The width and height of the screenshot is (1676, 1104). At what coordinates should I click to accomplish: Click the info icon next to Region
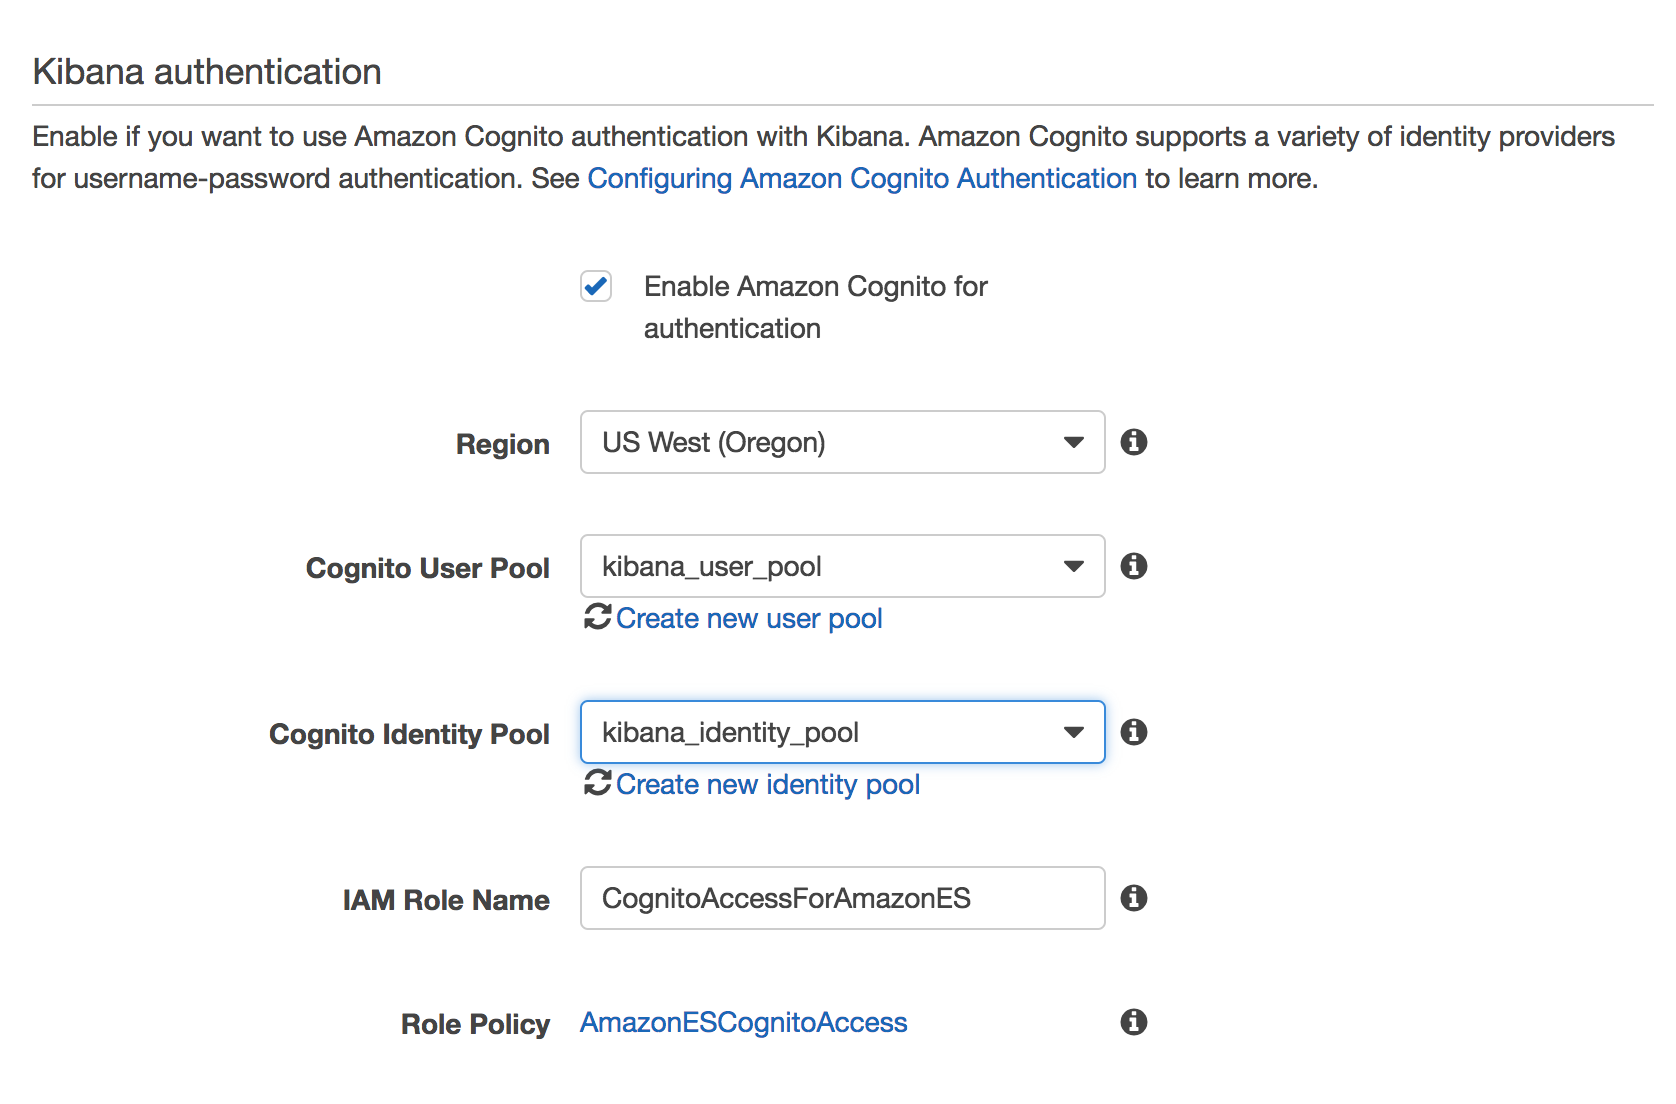coord(1133,442)
